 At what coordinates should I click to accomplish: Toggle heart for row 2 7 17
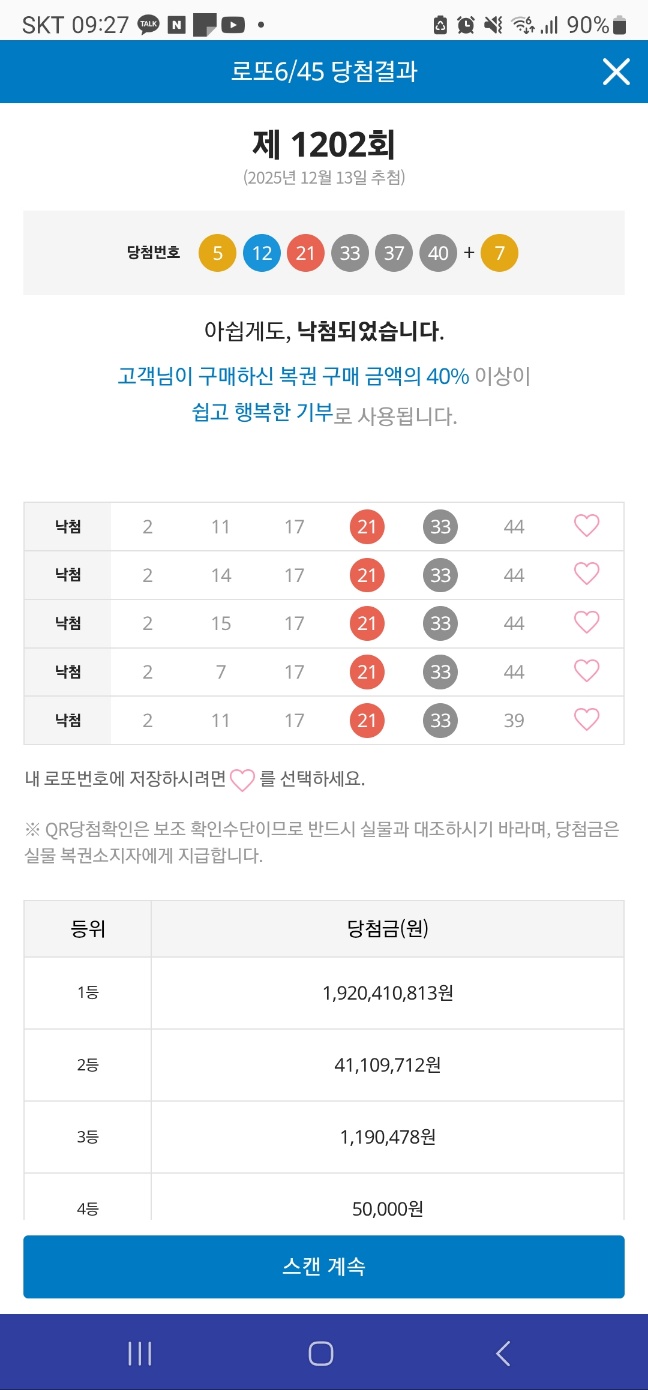(586, 671)
